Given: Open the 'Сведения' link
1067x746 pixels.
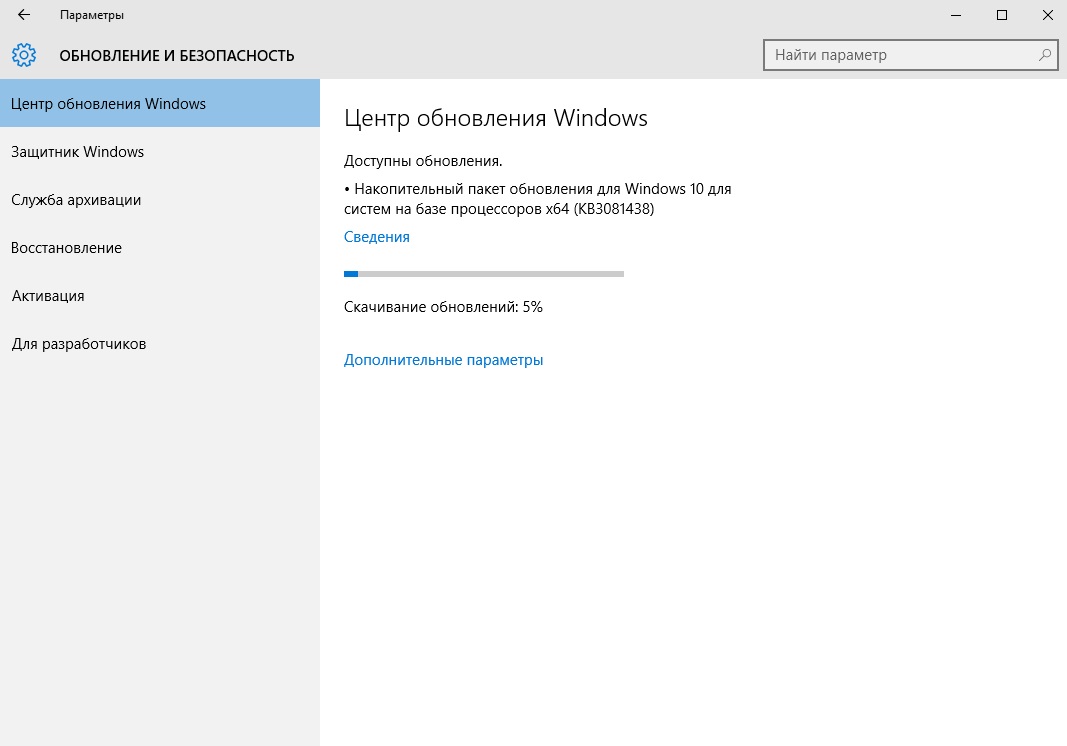Looking at the screenshot, I should pyautogui.click(x=376, y=237).
